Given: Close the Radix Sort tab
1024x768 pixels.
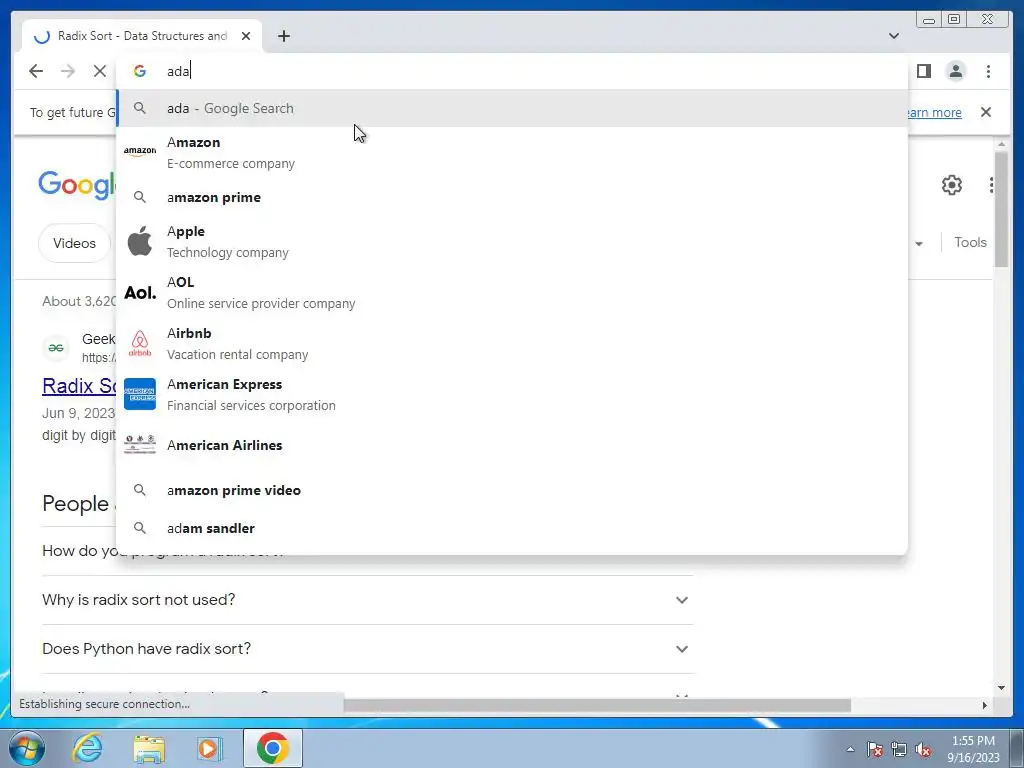Looking at the screenshot, I should tap(246, 36).
